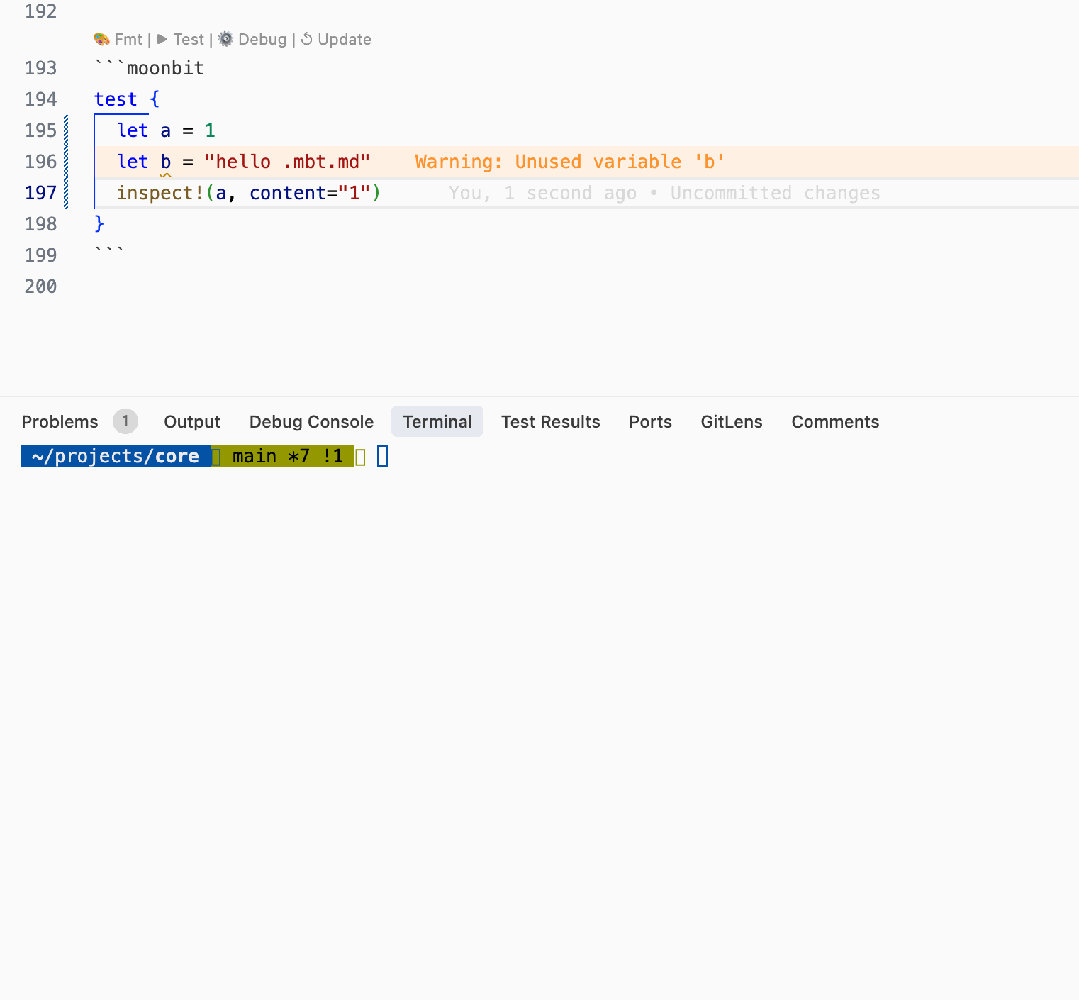Click the "Warning: Unused variable 'b'" inline message

coord(569,162)
